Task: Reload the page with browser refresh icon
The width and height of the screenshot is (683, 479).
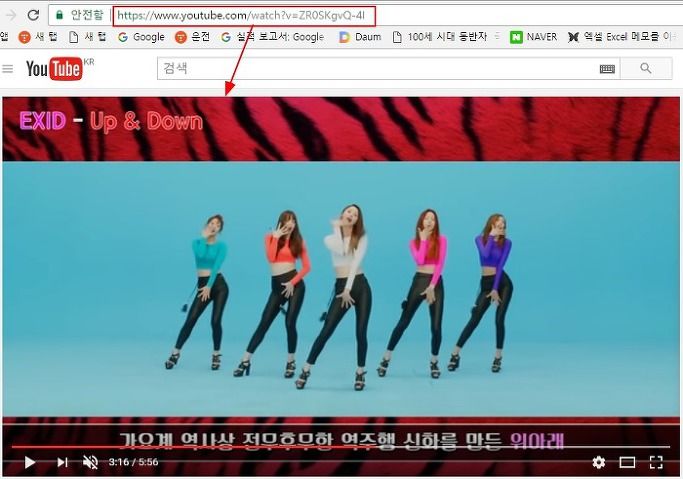Action: 33,15
